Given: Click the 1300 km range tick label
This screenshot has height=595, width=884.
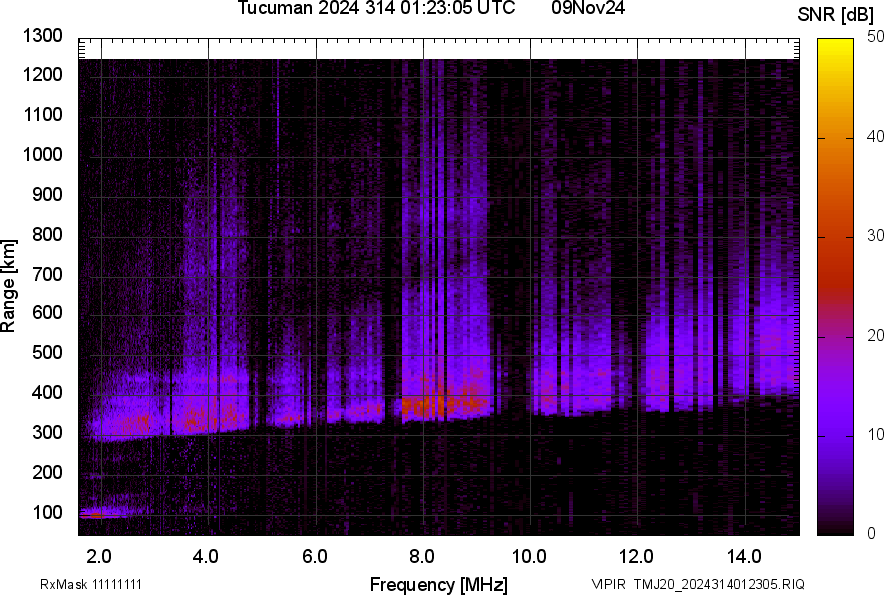Looking at the screenshot, I should click(x=44, y=36).
